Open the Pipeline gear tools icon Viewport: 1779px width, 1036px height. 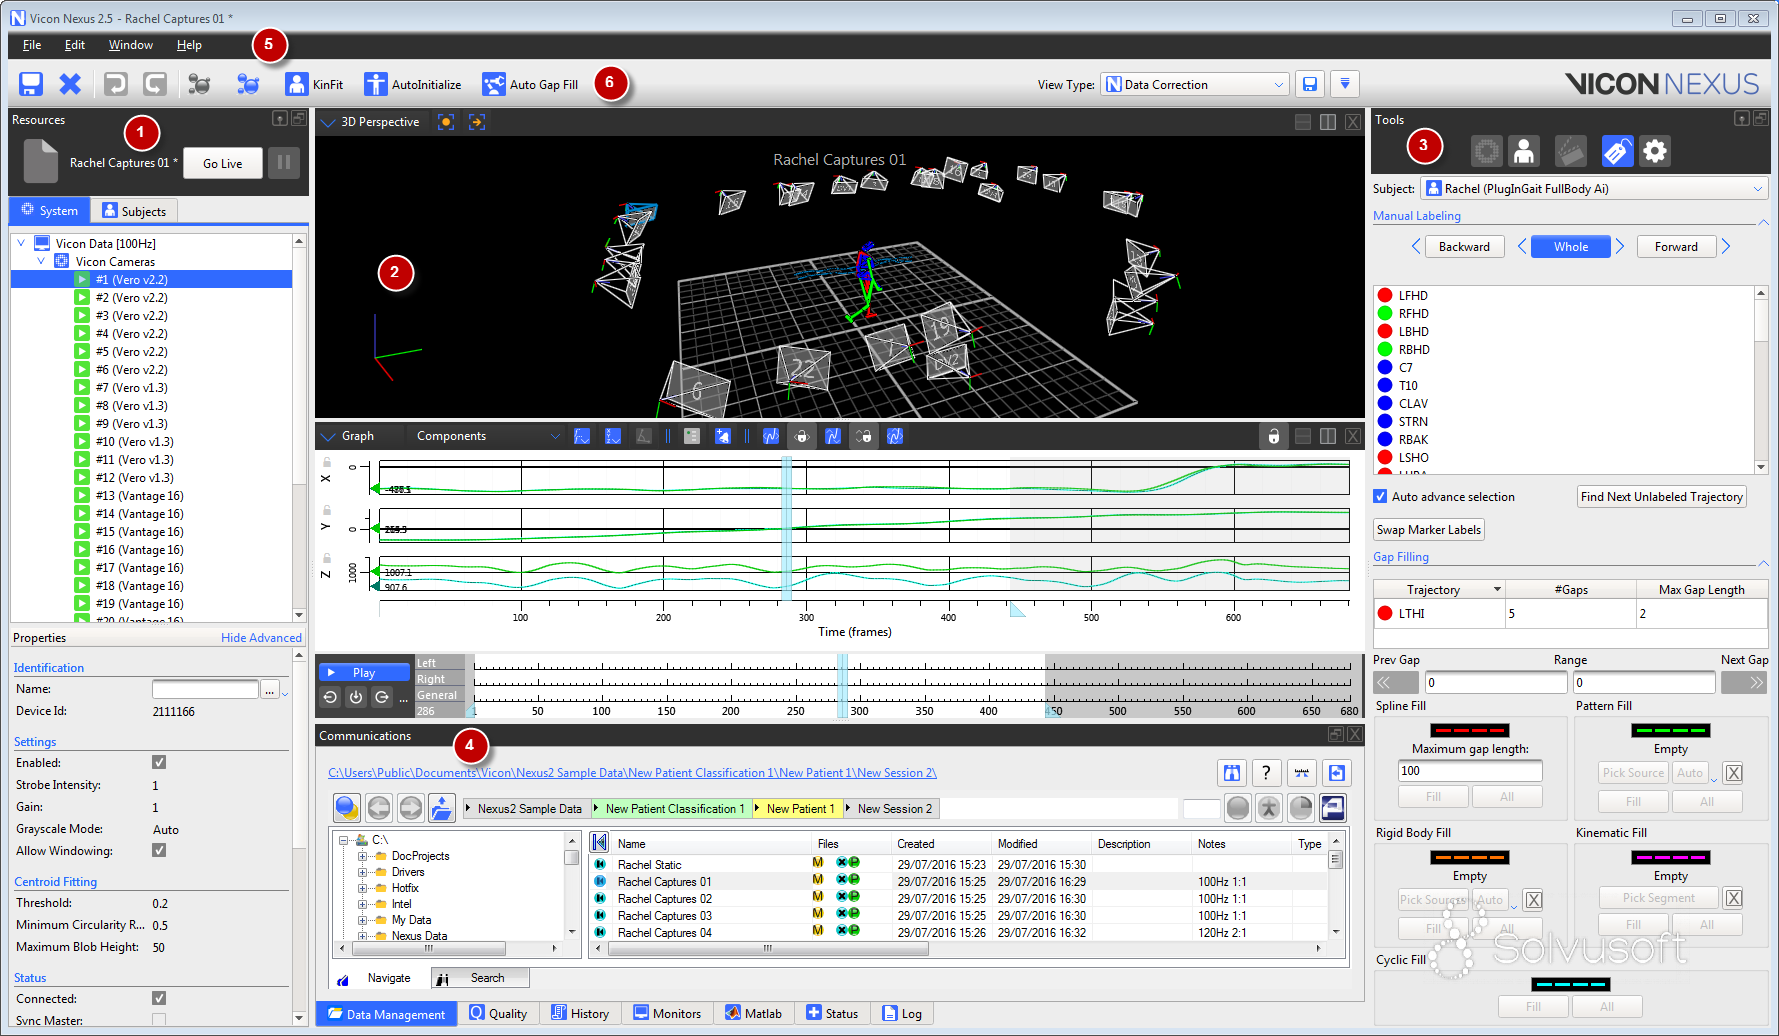[x=1655, y=151]
